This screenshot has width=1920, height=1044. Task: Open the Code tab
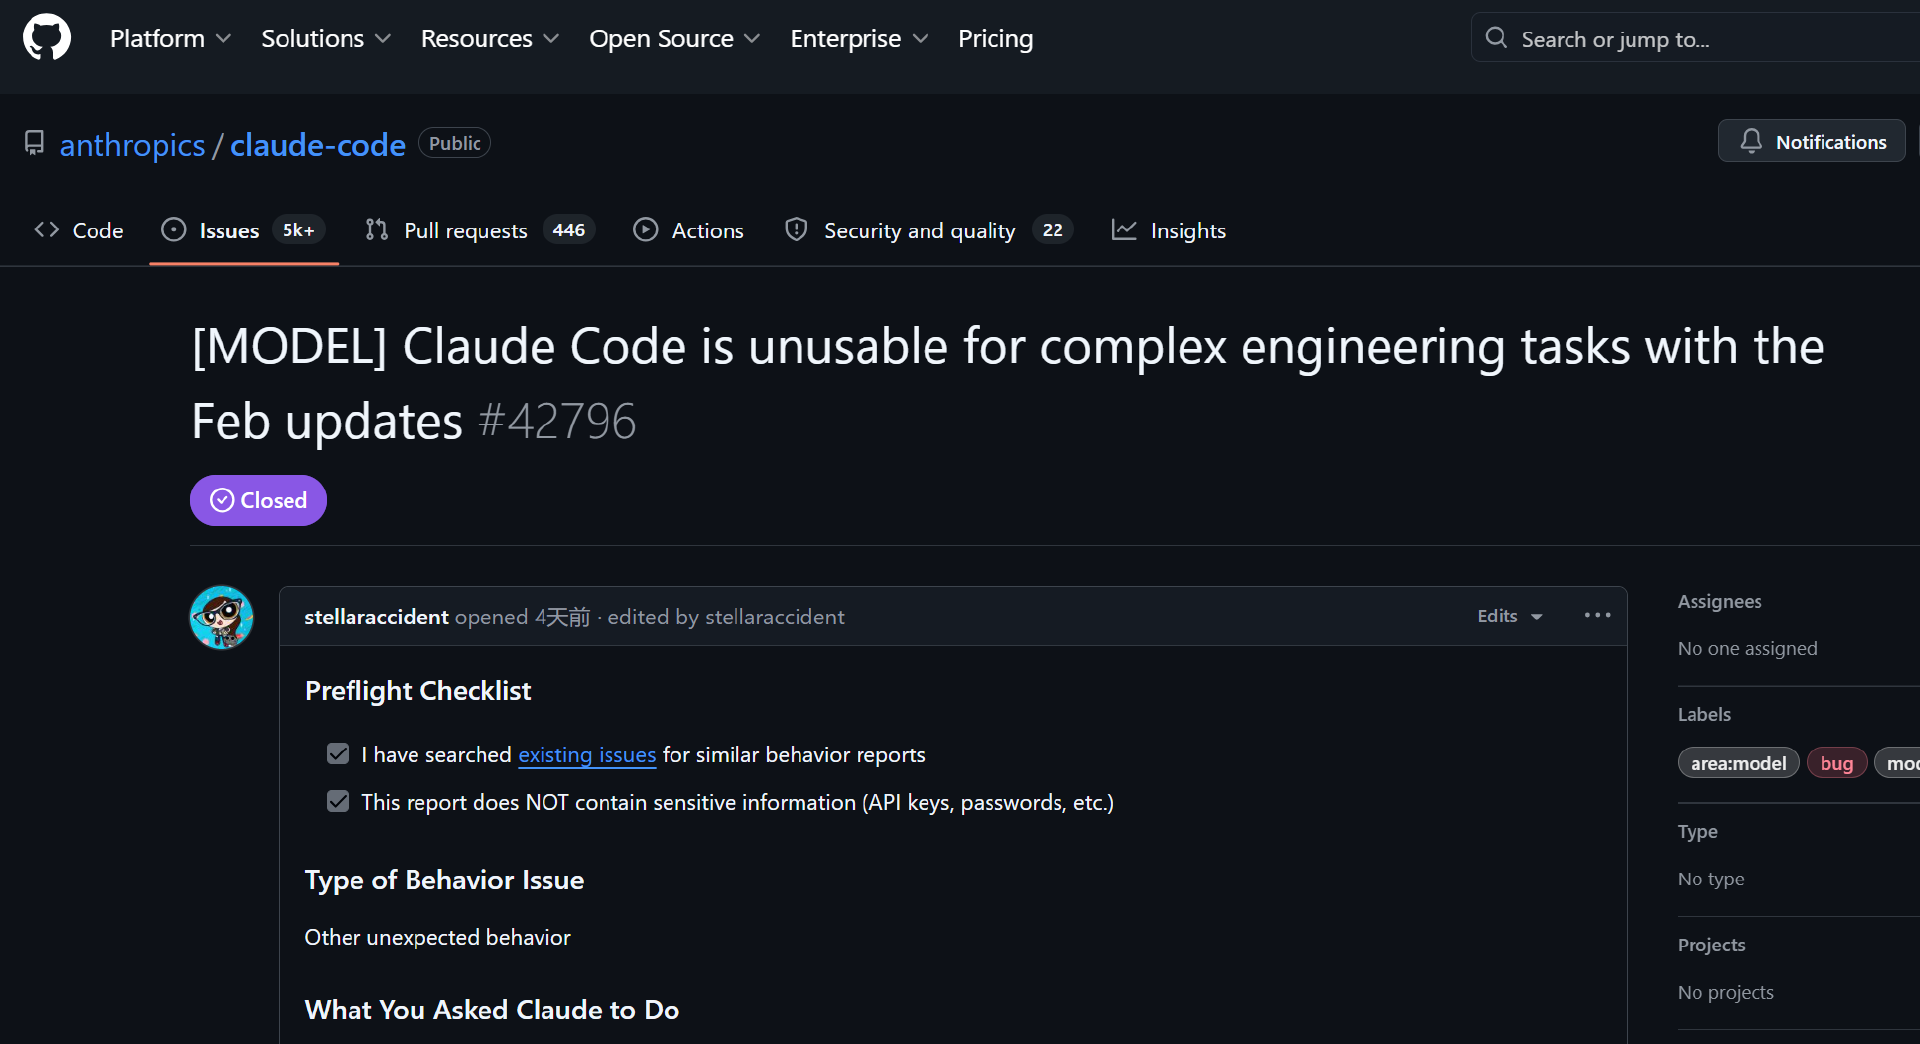[79, 230]
